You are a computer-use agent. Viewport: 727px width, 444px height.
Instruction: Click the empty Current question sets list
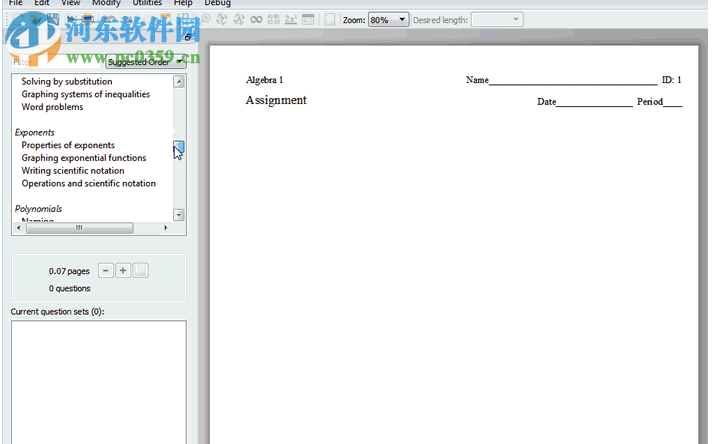[99, 382]
